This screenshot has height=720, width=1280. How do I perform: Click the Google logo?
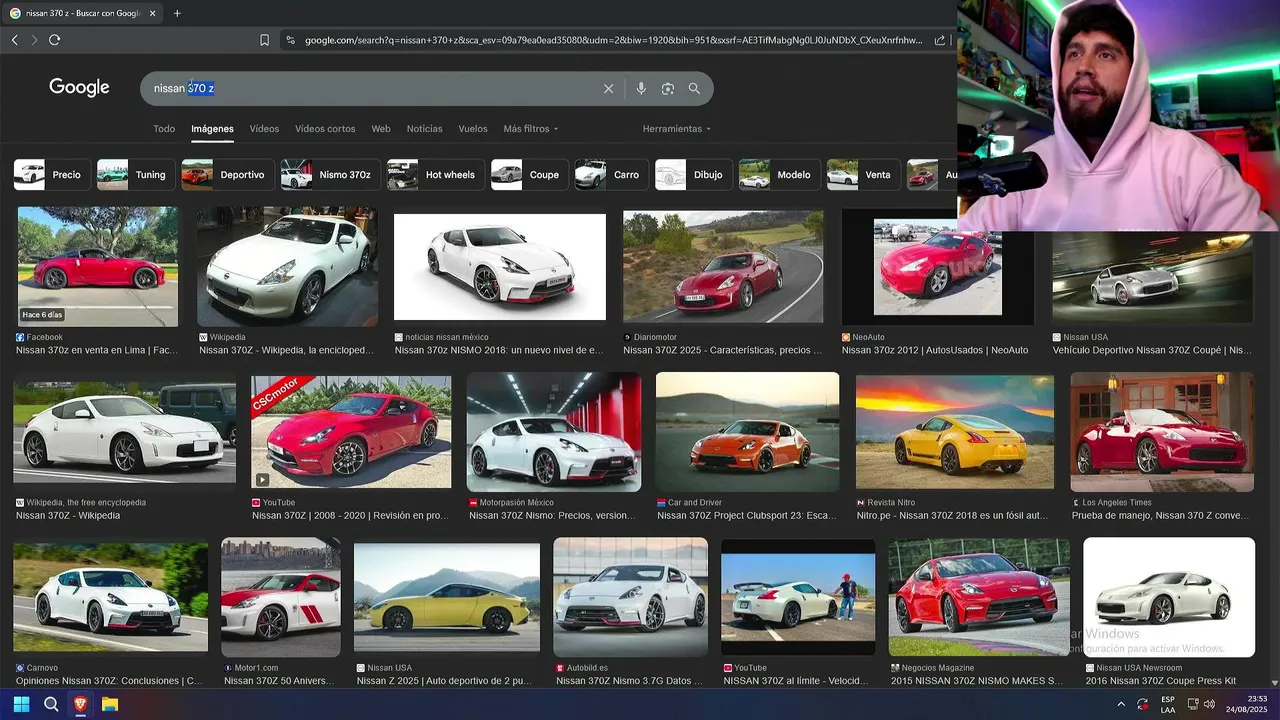[79, 88]
